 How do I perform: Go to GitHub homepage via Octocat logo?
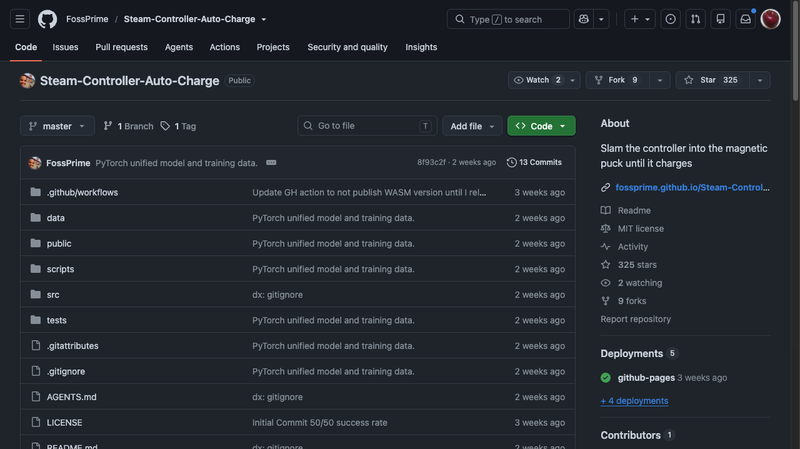[x=47, y=19]
